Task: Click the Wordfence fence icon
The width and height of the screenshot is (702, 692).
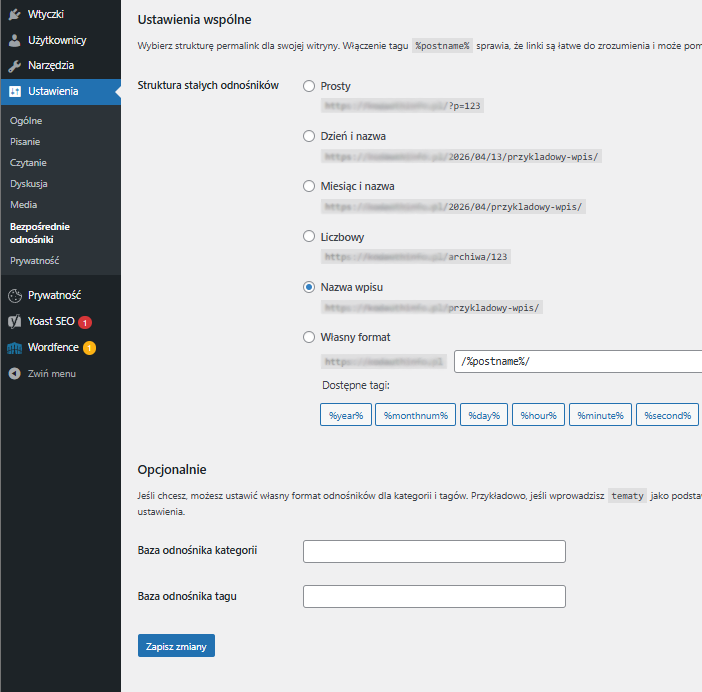Action: pyautogui.click(x=15, y=348)
